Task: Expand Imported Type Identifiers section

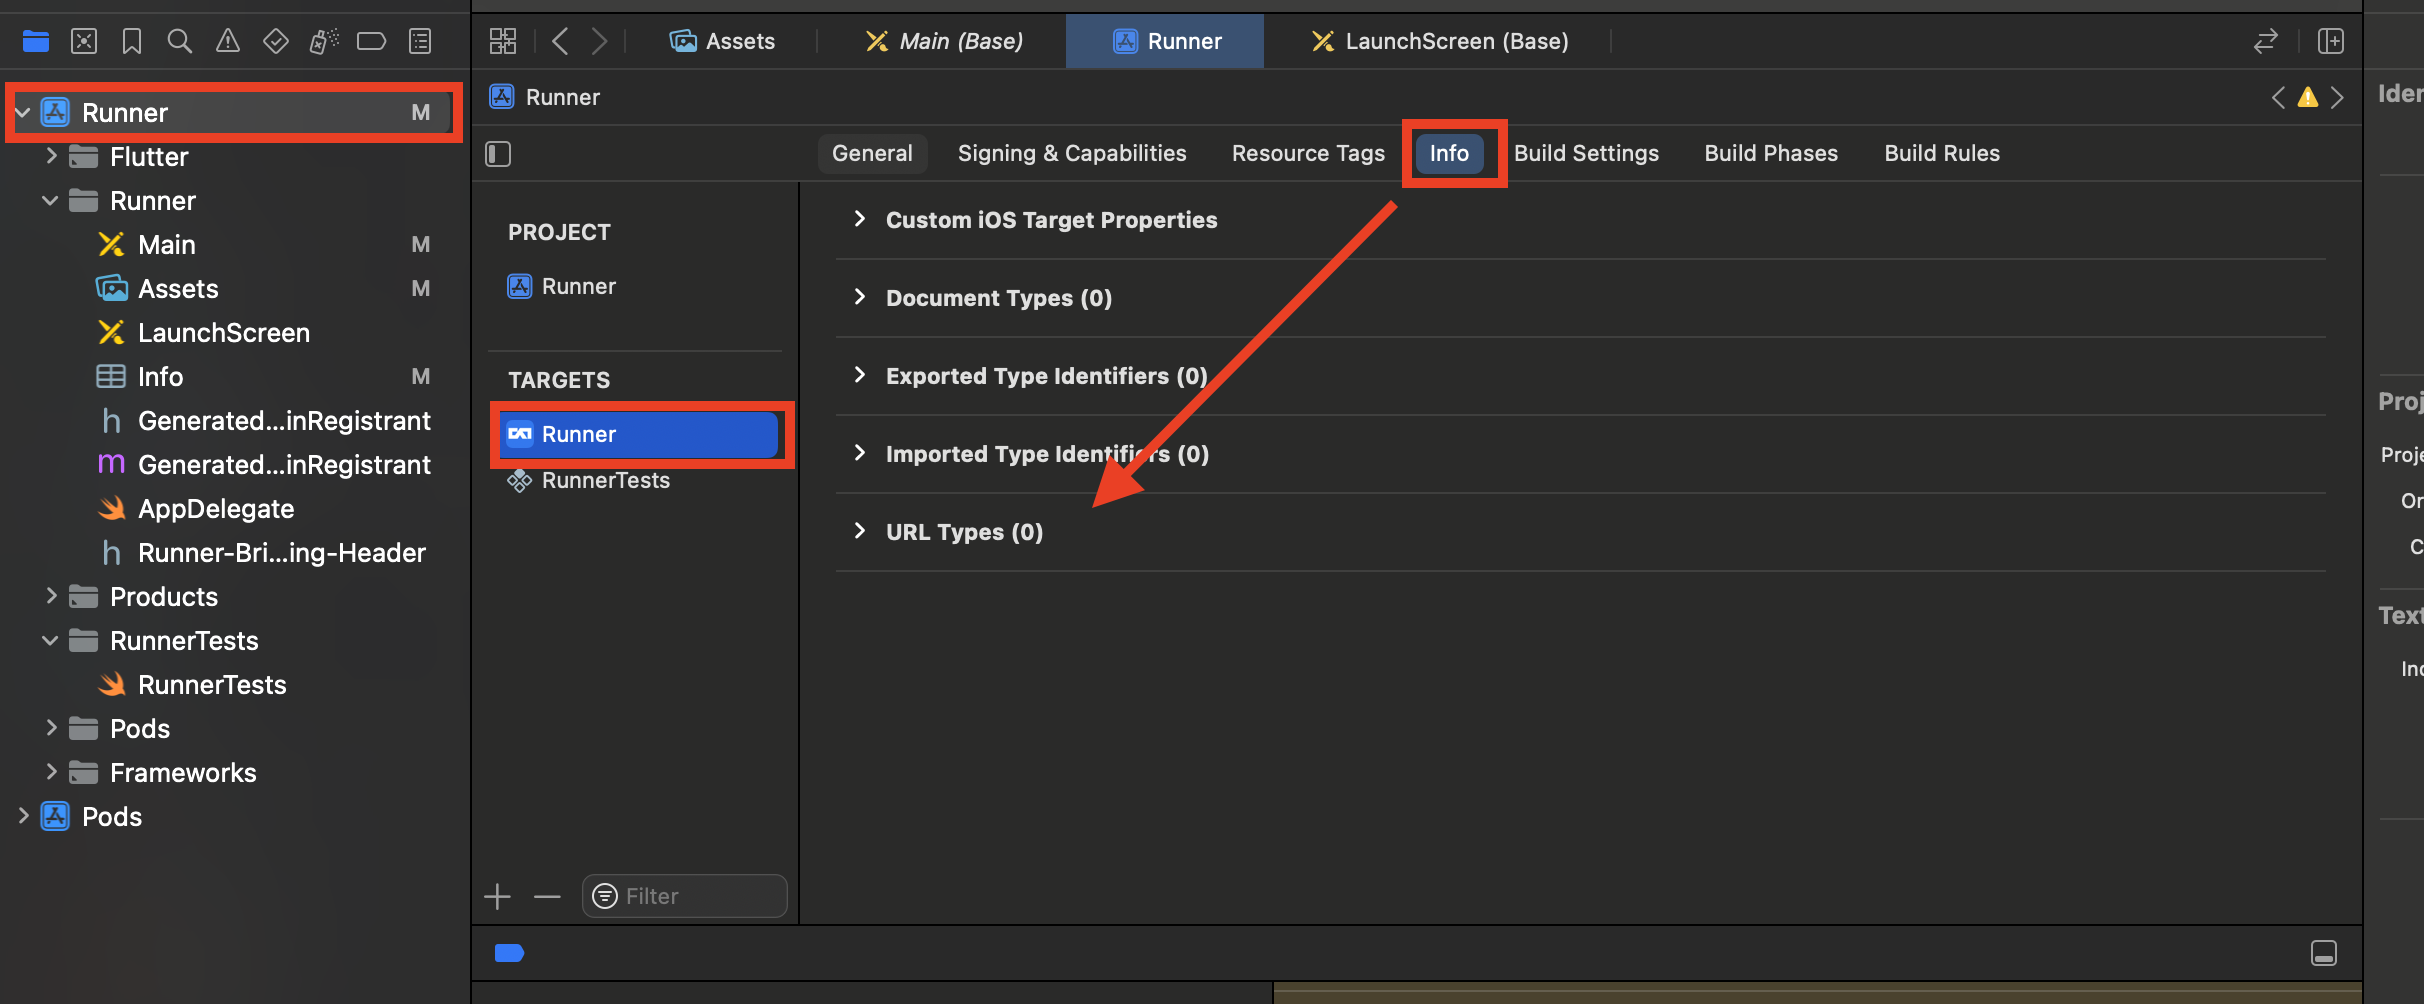Action: (x=859, y=453)
